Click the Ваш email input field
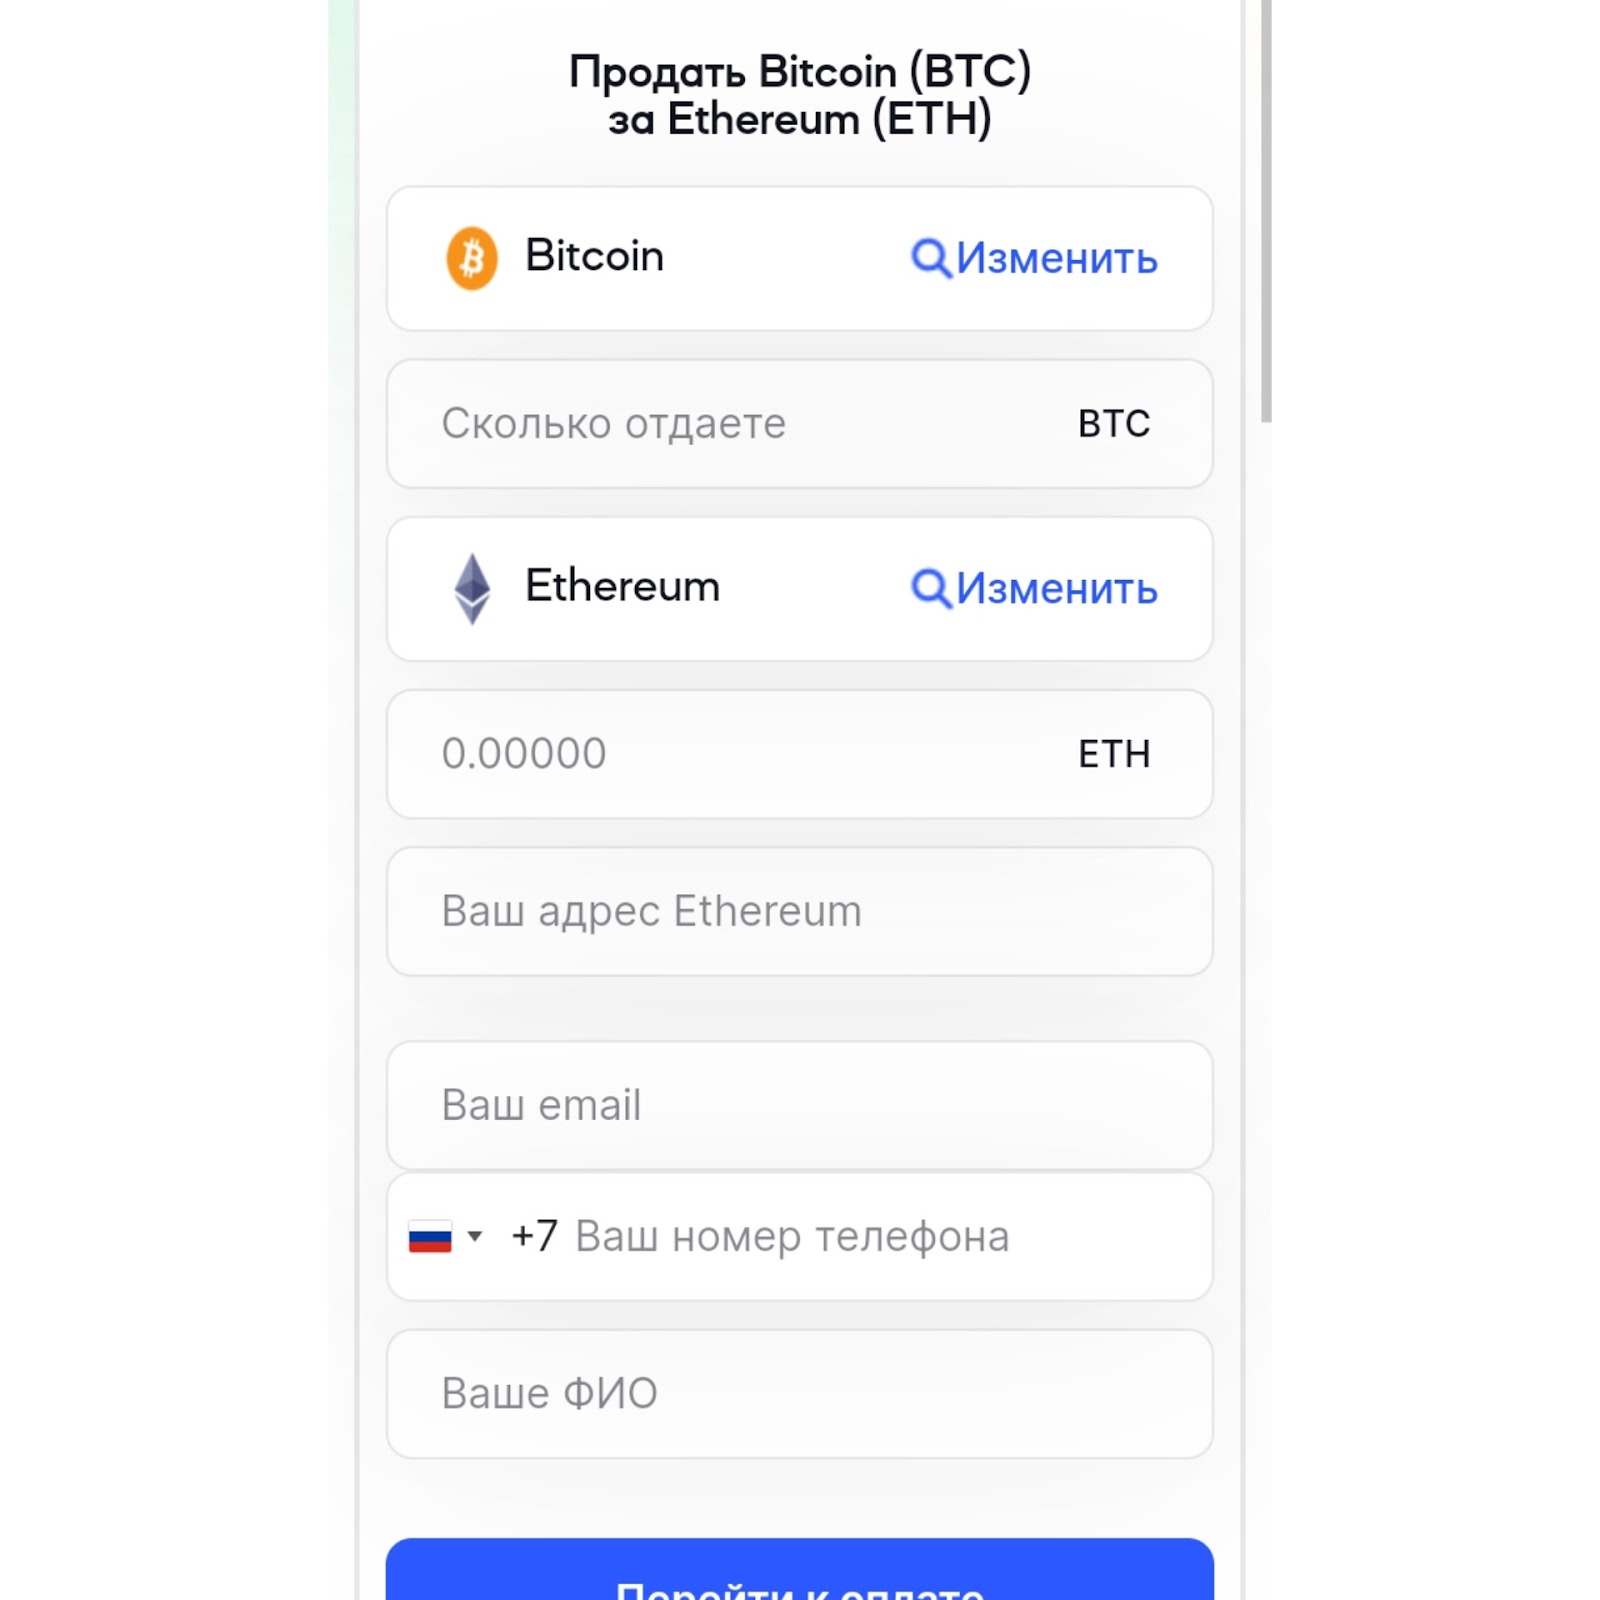The height and width of the screenshot is (1600, 1600). click(x=800, y=1105)
